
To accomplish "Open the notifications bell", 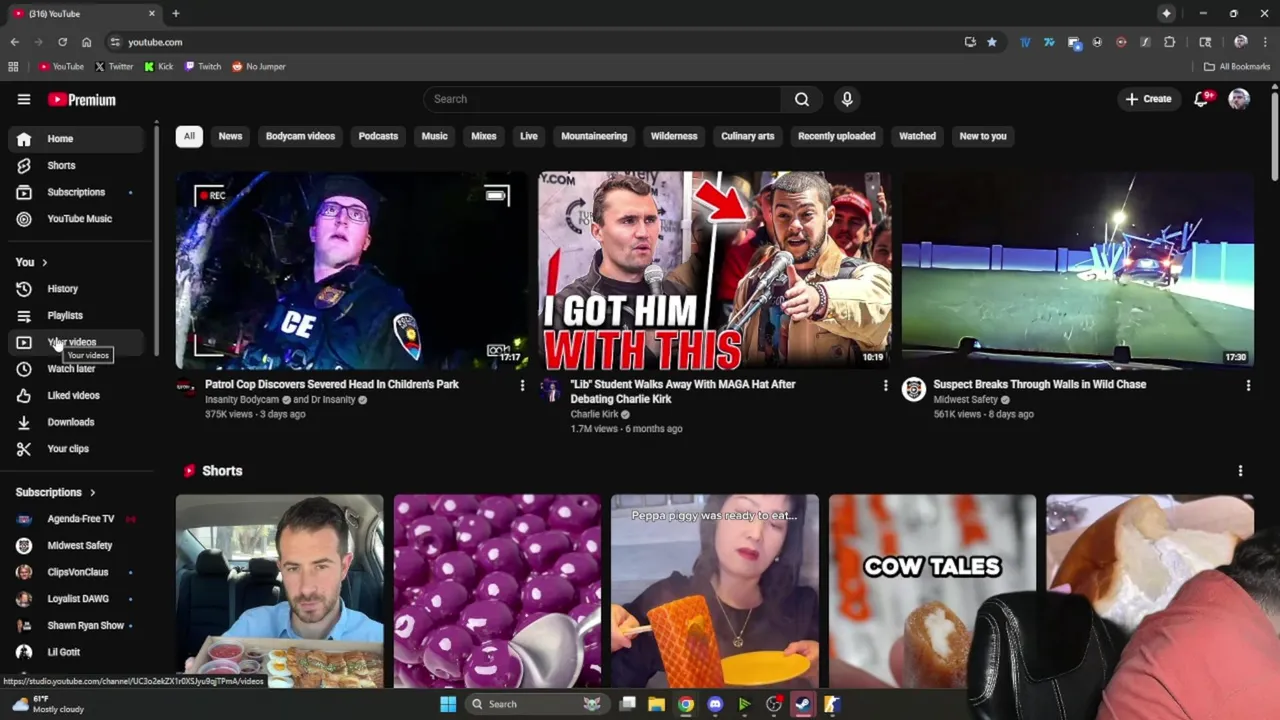I will point(1202,99).
